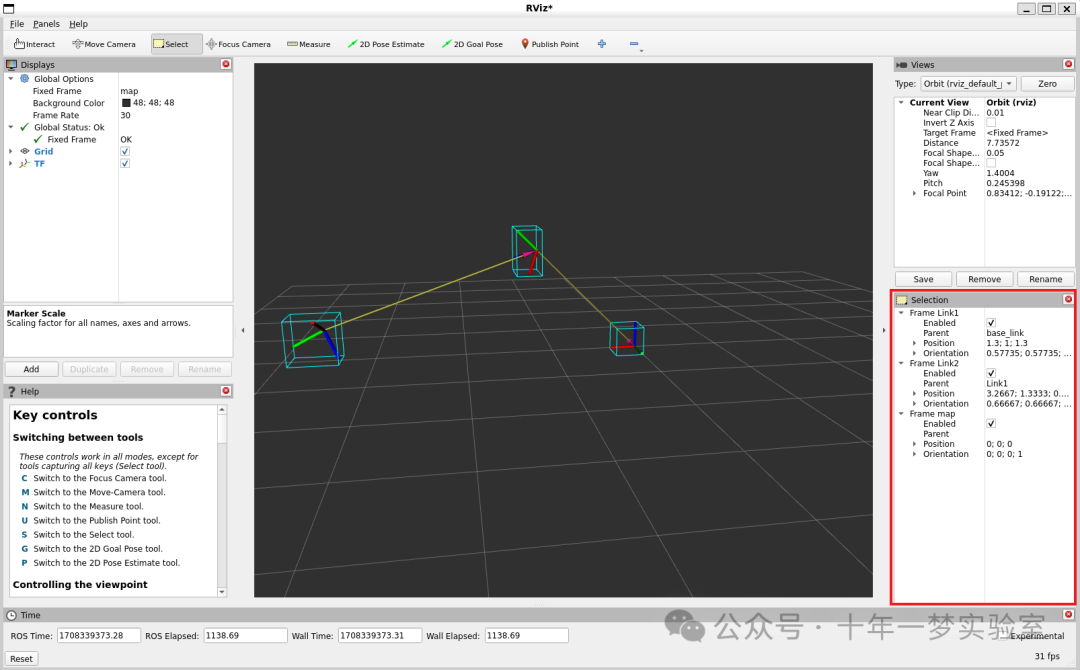Close the Time panel
The height and width of the screenshot is (670, 1080).
coord(1068,614)
